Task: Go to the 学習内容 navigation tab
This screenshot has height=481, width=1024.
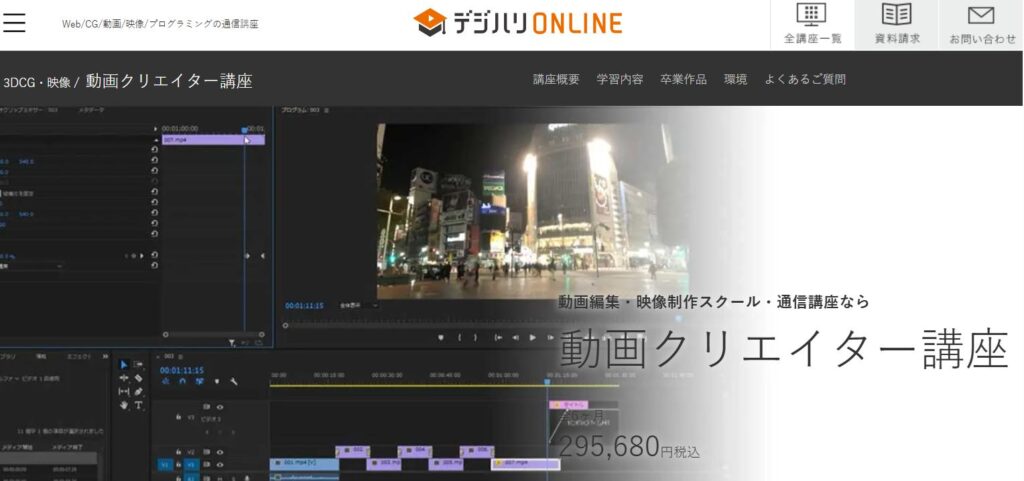Action: click(x=619, y=79)
